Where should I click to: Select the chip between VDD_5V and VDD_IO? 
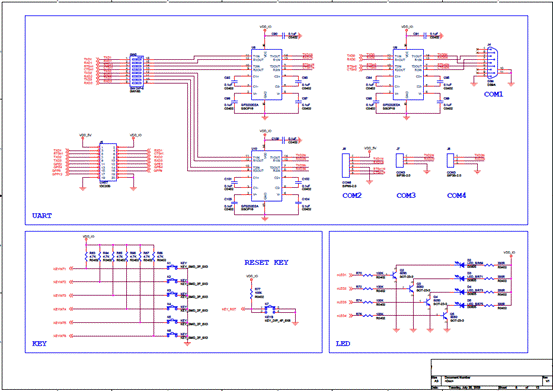pyautogui.click(x=108, y=162)
